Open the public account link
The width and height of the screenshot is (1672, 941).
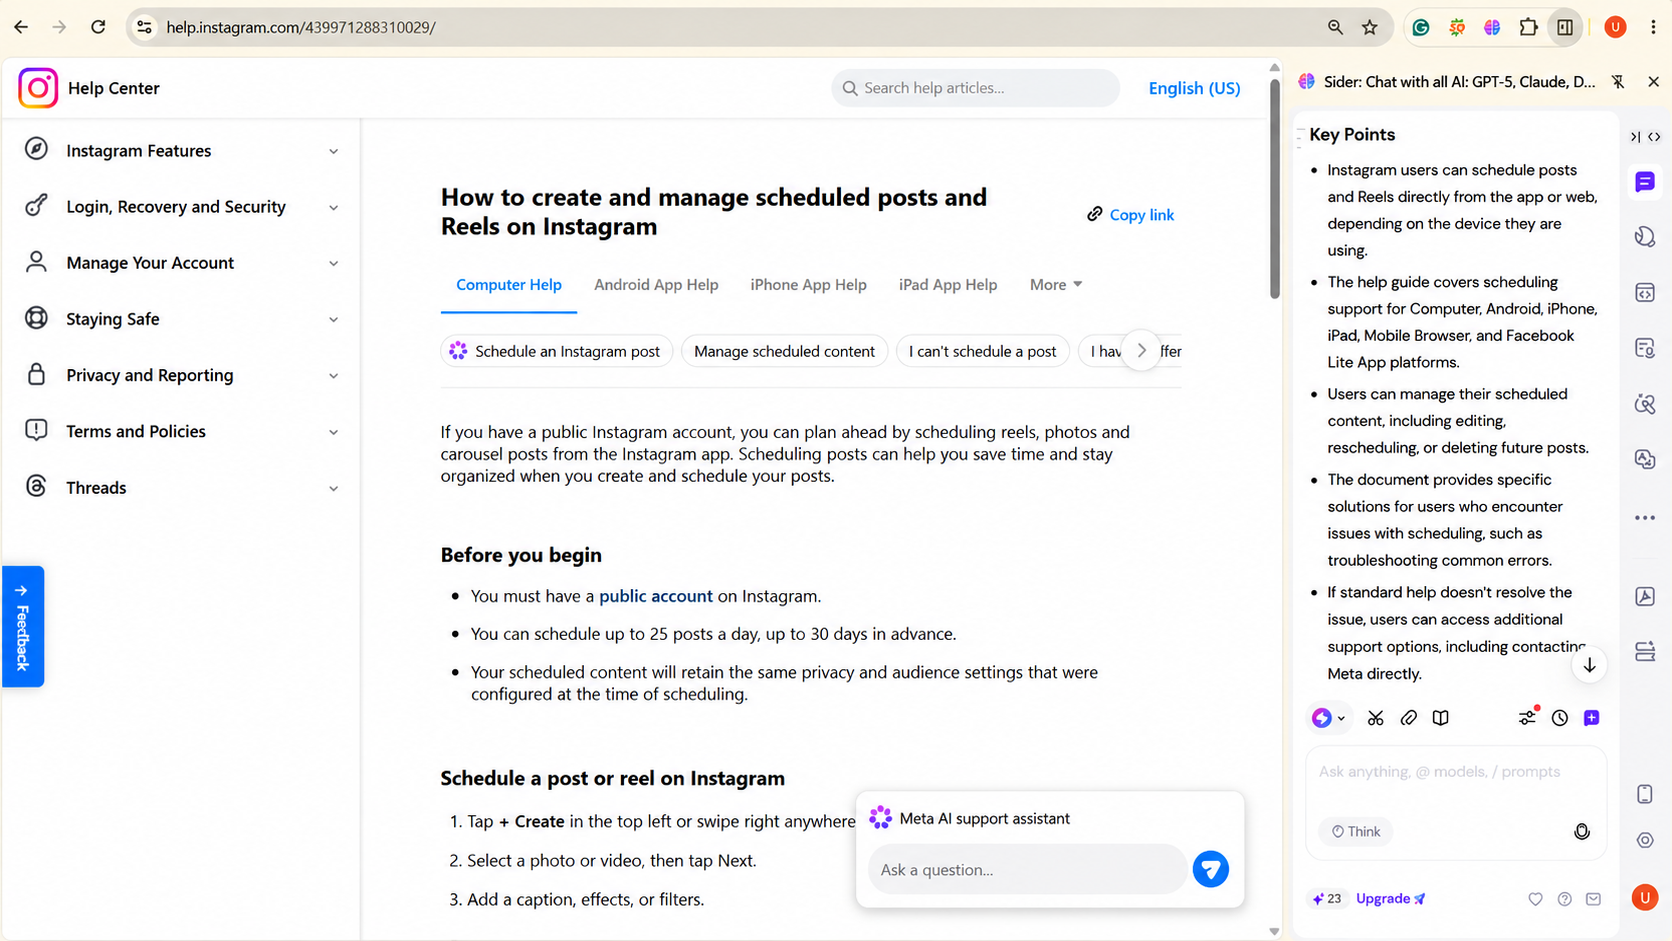[655, 596]
